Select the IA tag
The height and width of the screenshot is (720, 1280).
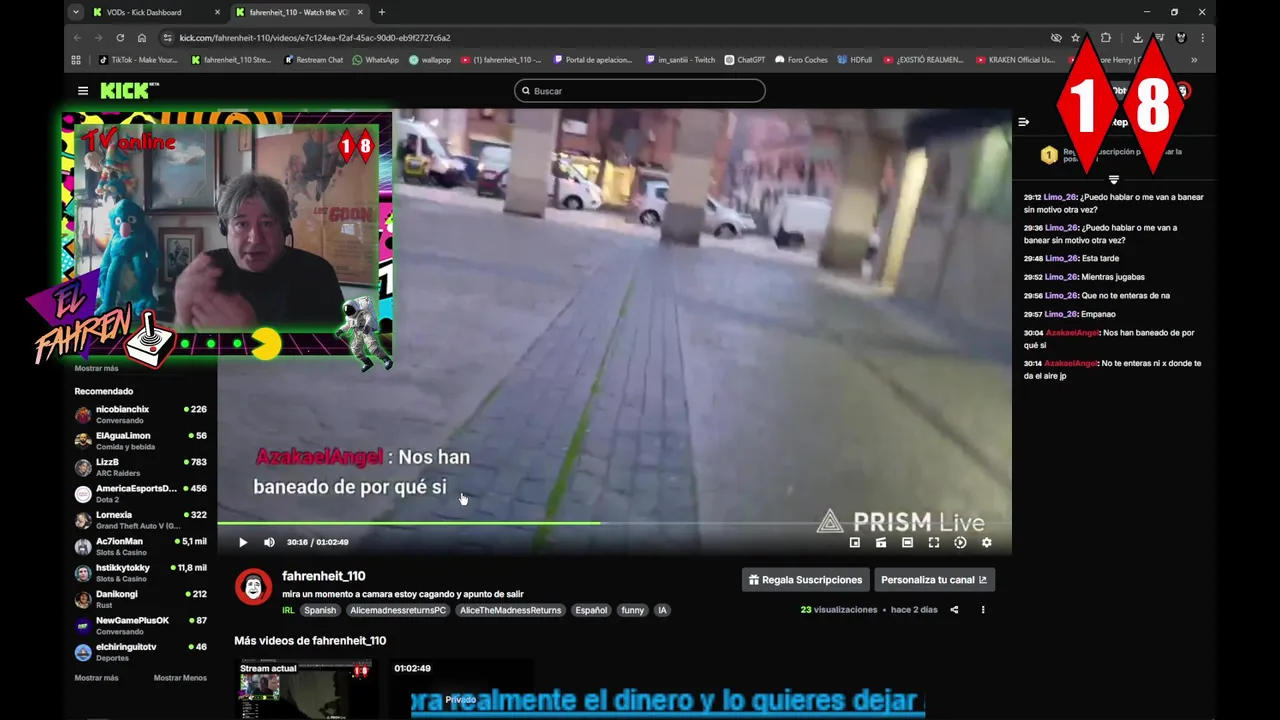(662, 610)
